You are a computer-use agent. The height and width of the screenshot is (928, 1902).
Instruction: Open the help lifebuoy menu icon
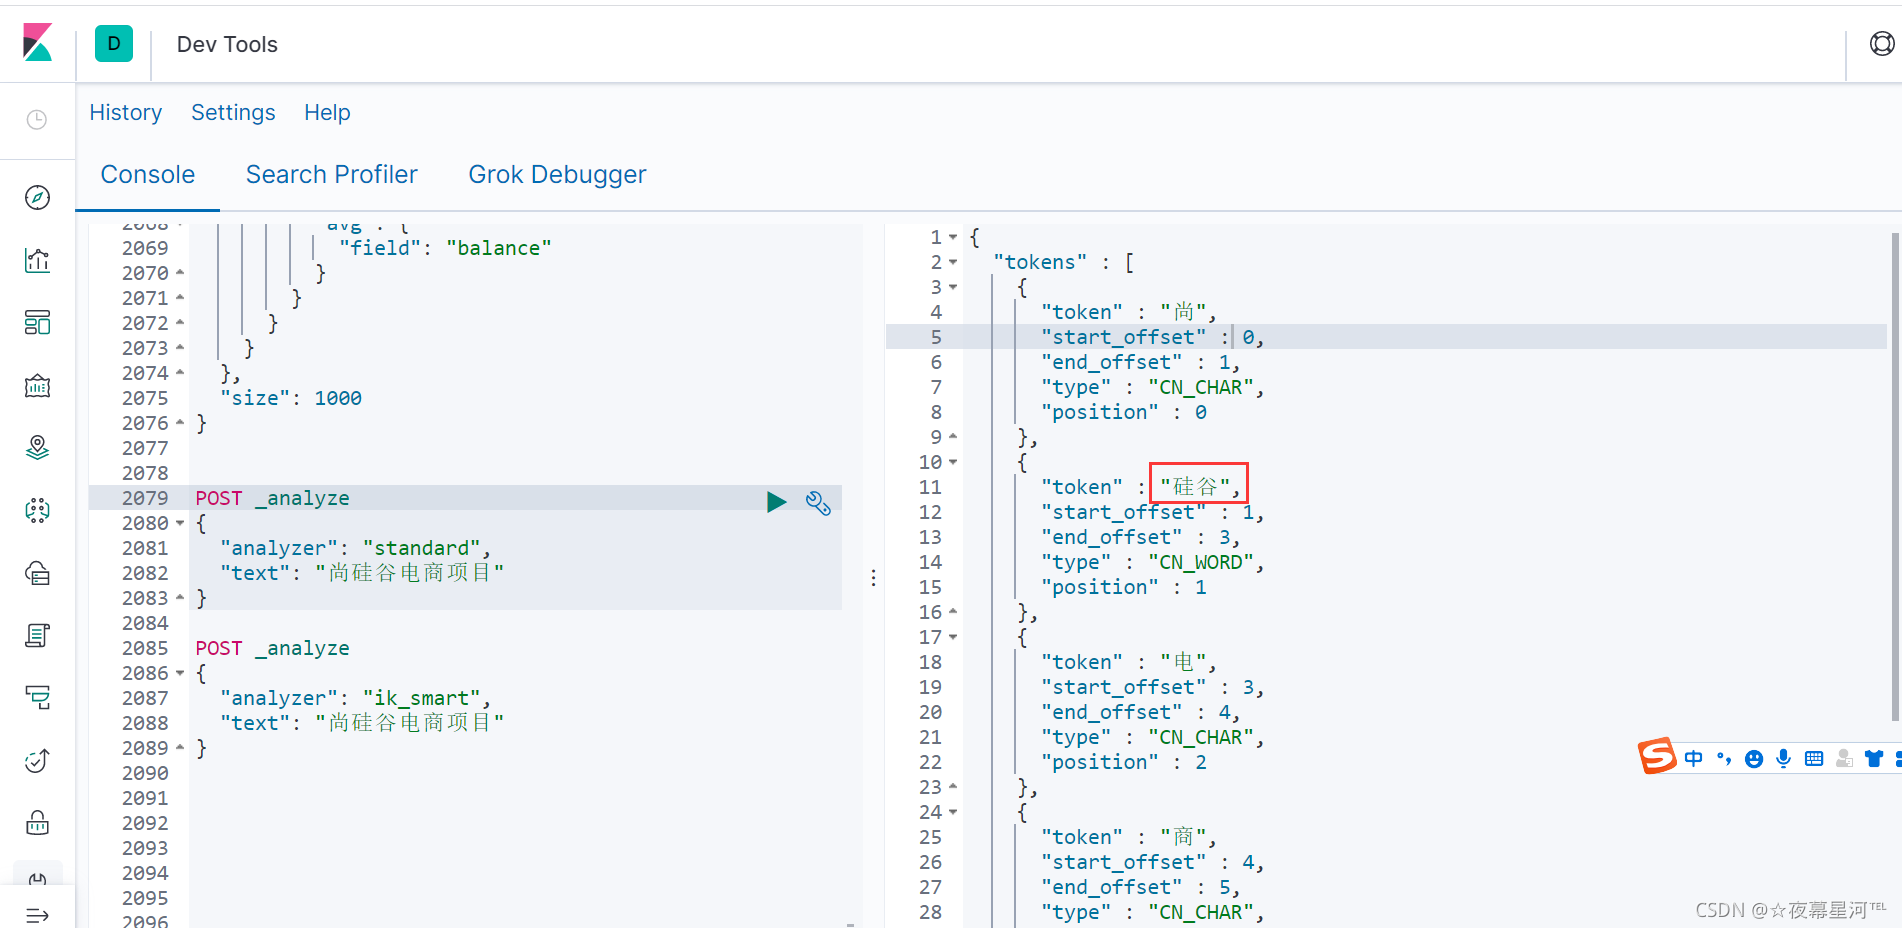click(1882, 43)
